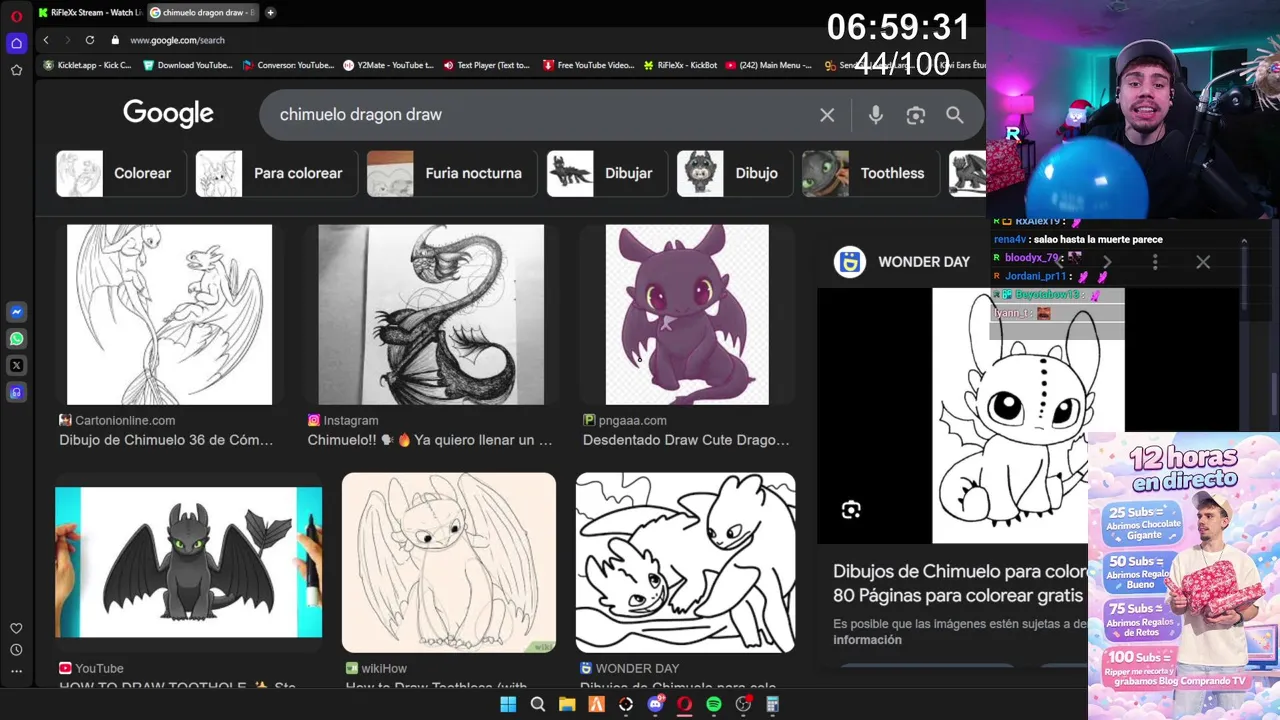Open the Opera main menu logo
Image resolution: width=1280 pixels, height=720 pixels.
click(16, 16)
